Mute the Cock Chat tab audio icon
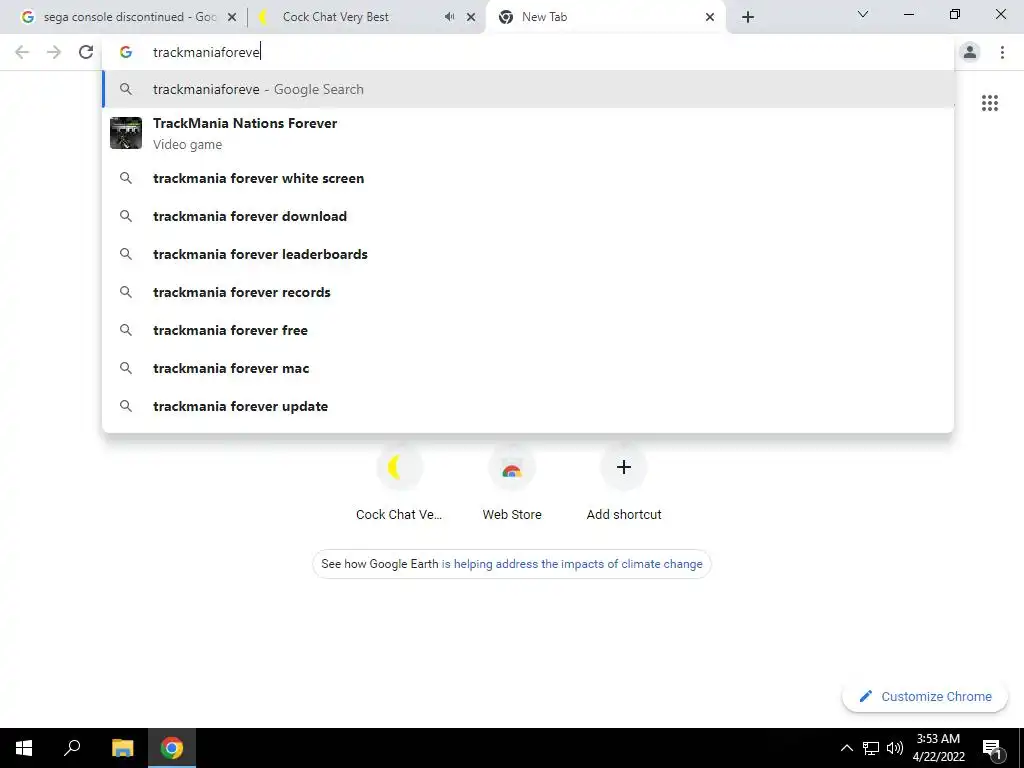 click(x=449, y=17)
